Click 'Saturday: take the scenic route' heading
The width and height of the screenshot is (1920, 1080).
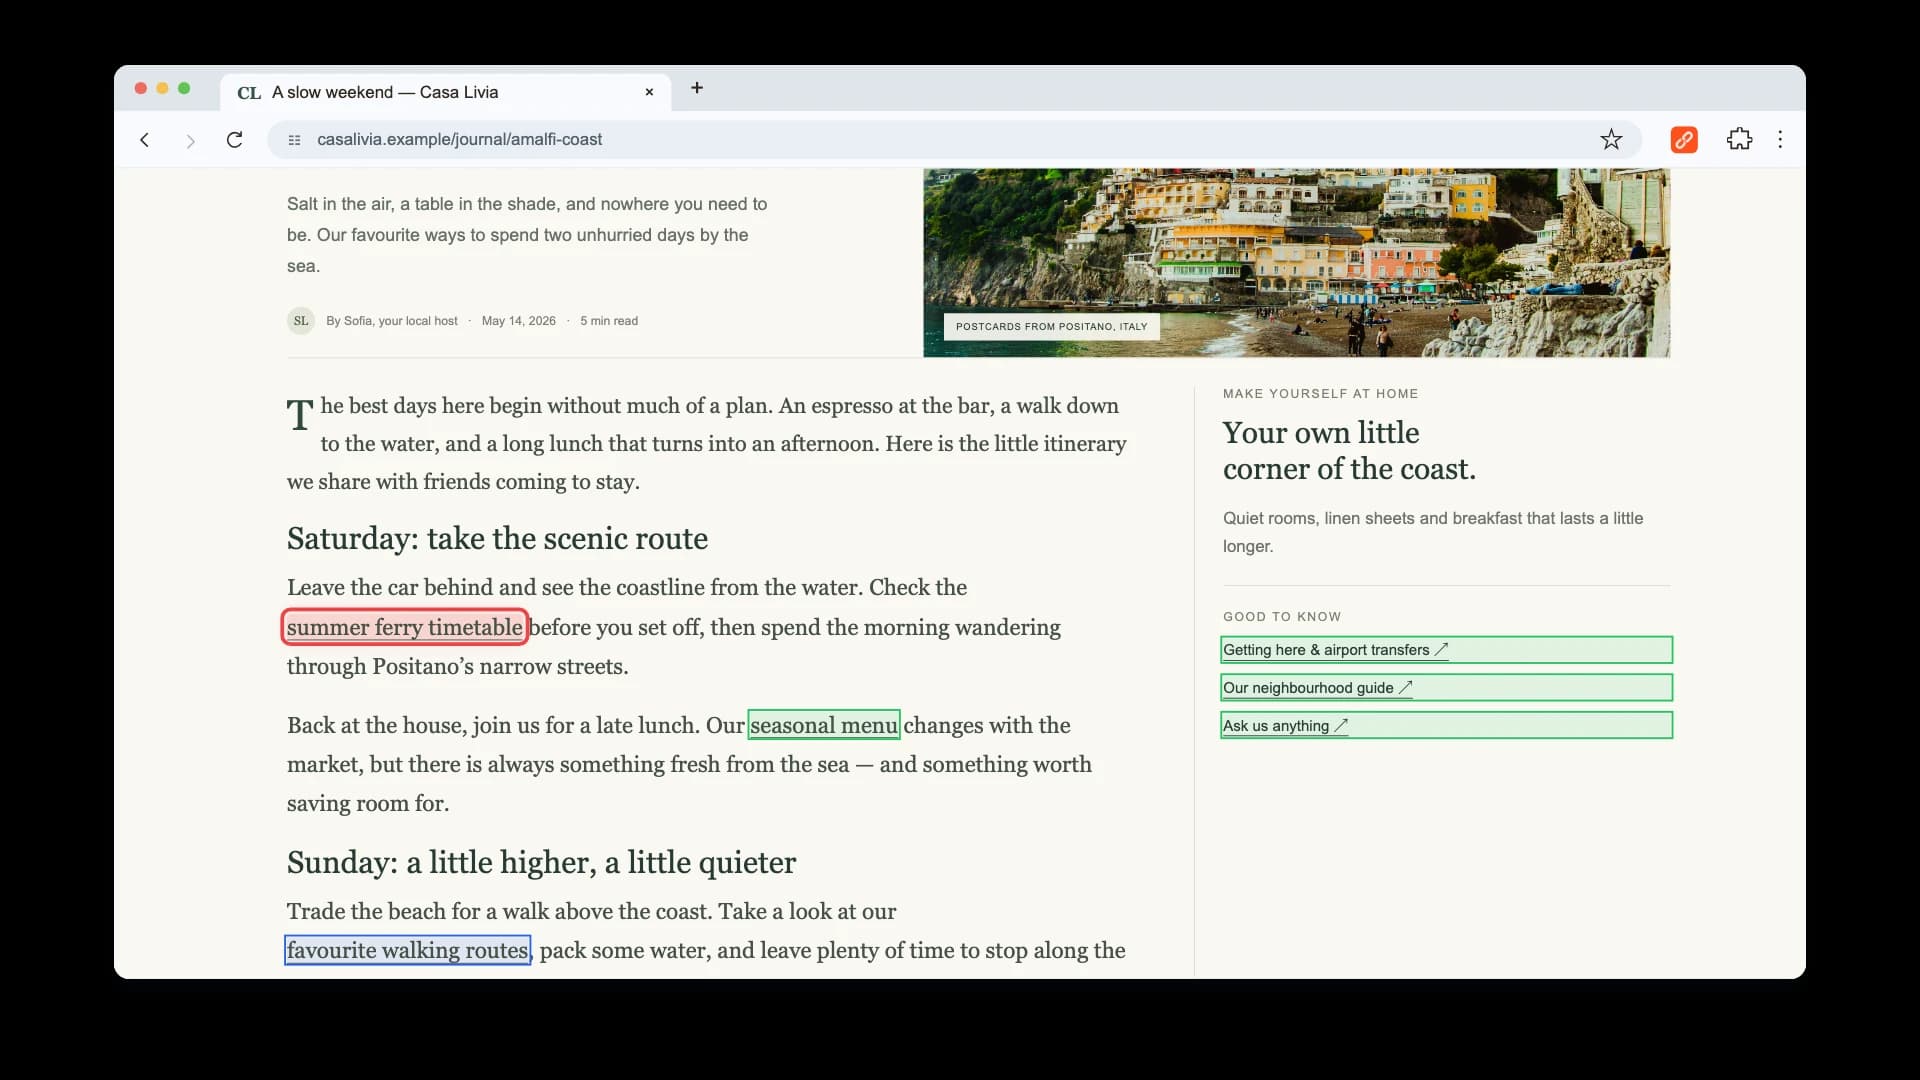click(497, 539)
